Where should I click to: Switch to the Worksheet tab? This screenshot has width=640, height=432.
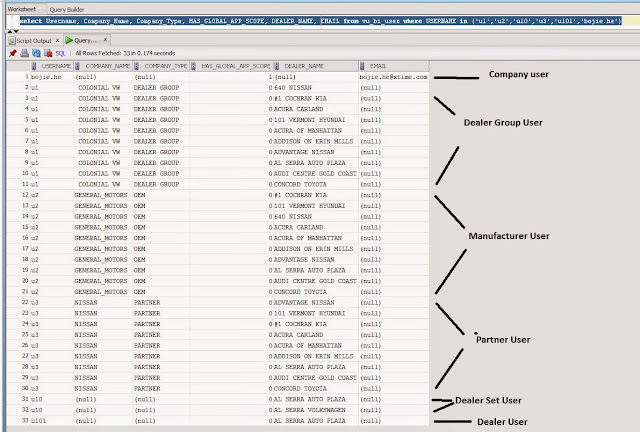point(22,9)
